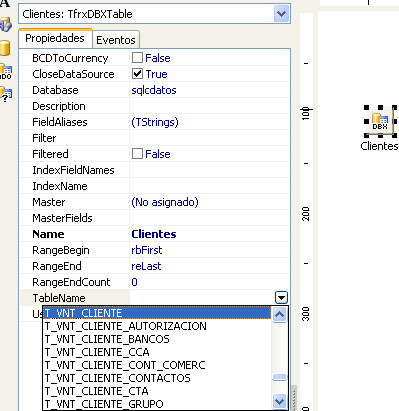The height and width of the screenshot is (411, 399).
Task: Select T_VNT_CLIENTE_GRUPO table entry
Action: (x=157, y=404)
